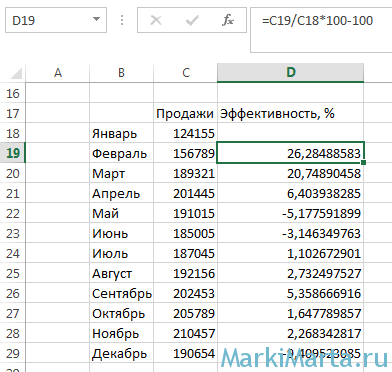Select cell with 5,358666916

pyautogui.click(x=291, y=293)
